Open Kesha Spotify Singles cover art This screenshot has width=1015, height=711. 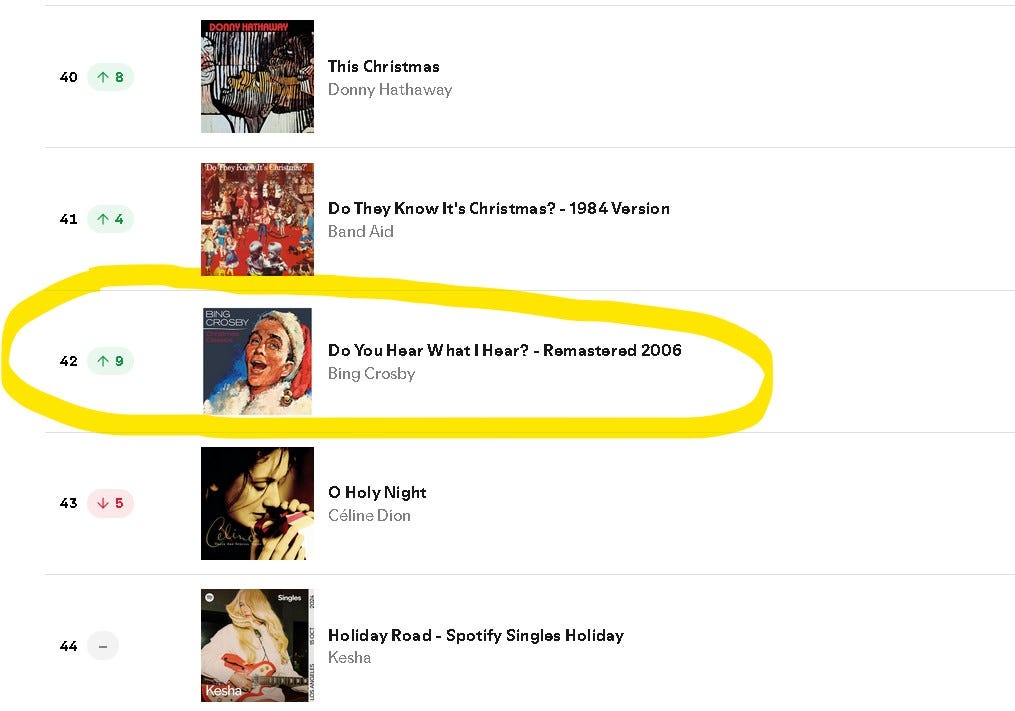point(257,645)
